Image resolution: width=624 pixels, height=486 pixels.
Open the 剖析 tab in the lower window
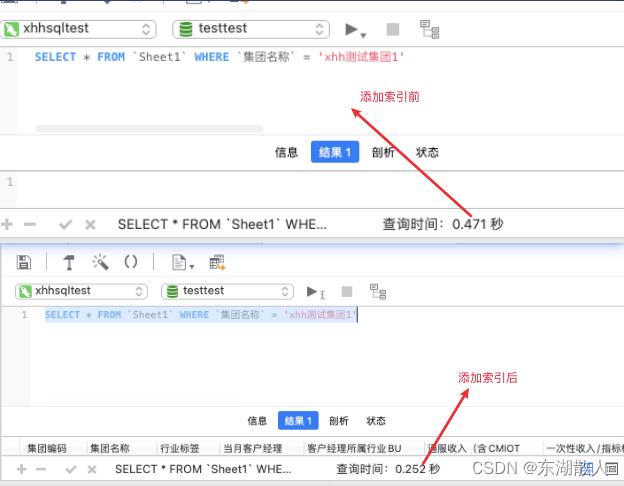[339, 421]
